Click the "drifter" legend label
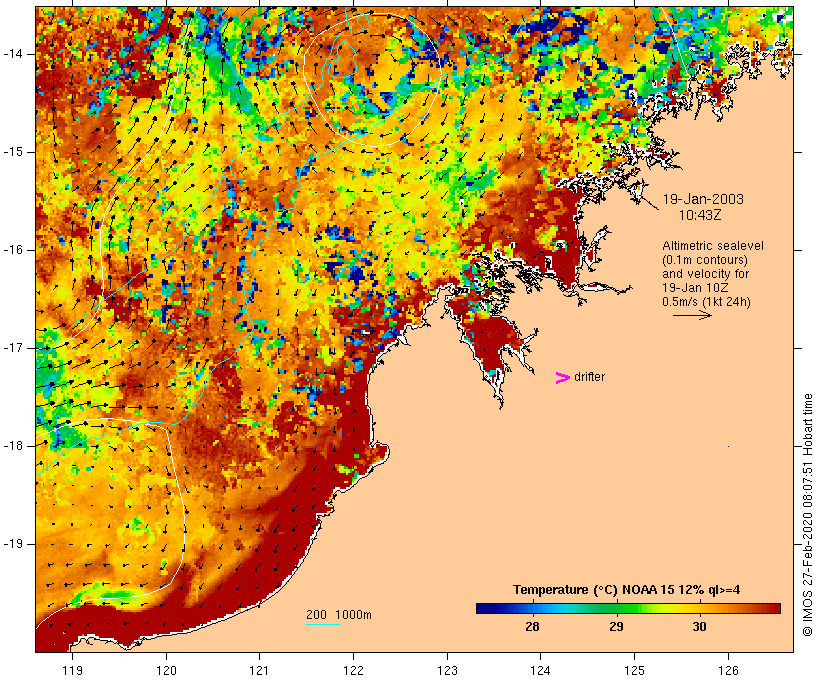Screen dimensions: 820x680 (x=590, y=377)
